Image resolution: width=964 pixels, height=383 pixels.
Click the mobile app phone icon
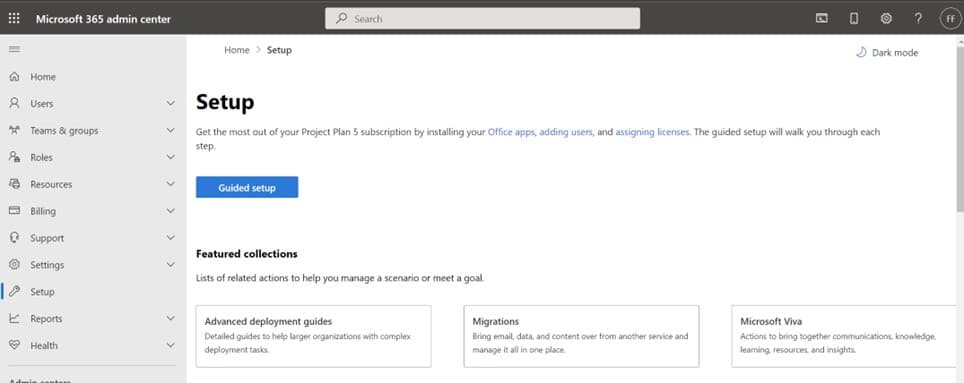[854, 18]
